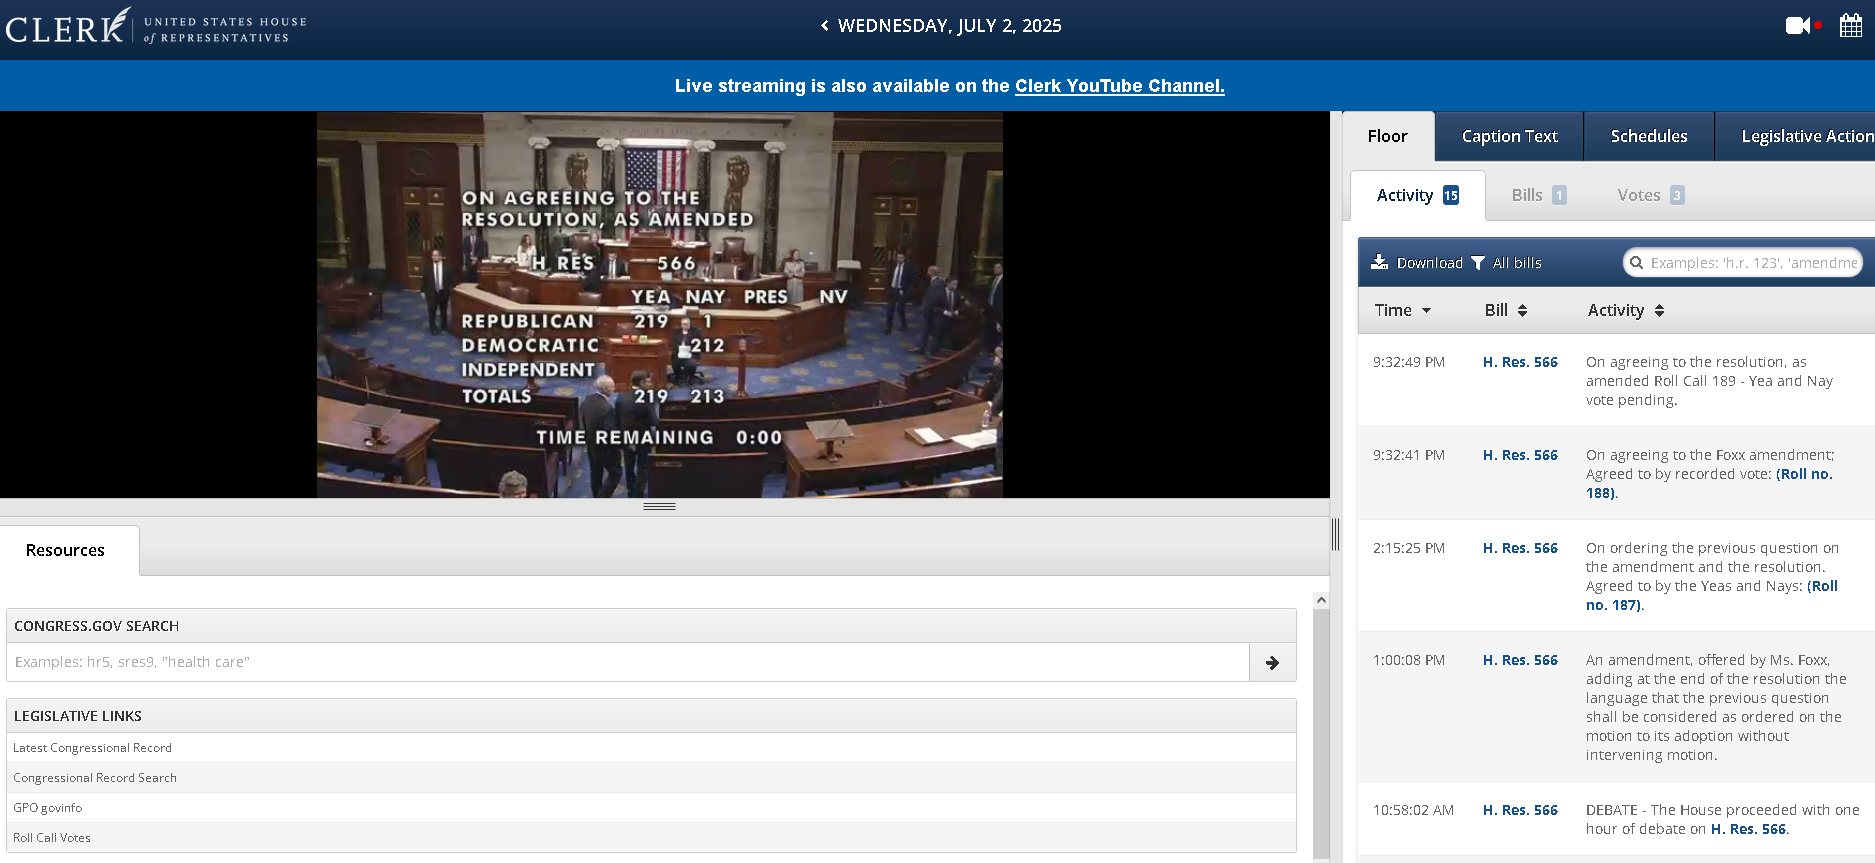Submit Congress.gov search arrow button
Viewport: 1875px width, 863px height.
pyautogui.click(x=1272, y=662)
